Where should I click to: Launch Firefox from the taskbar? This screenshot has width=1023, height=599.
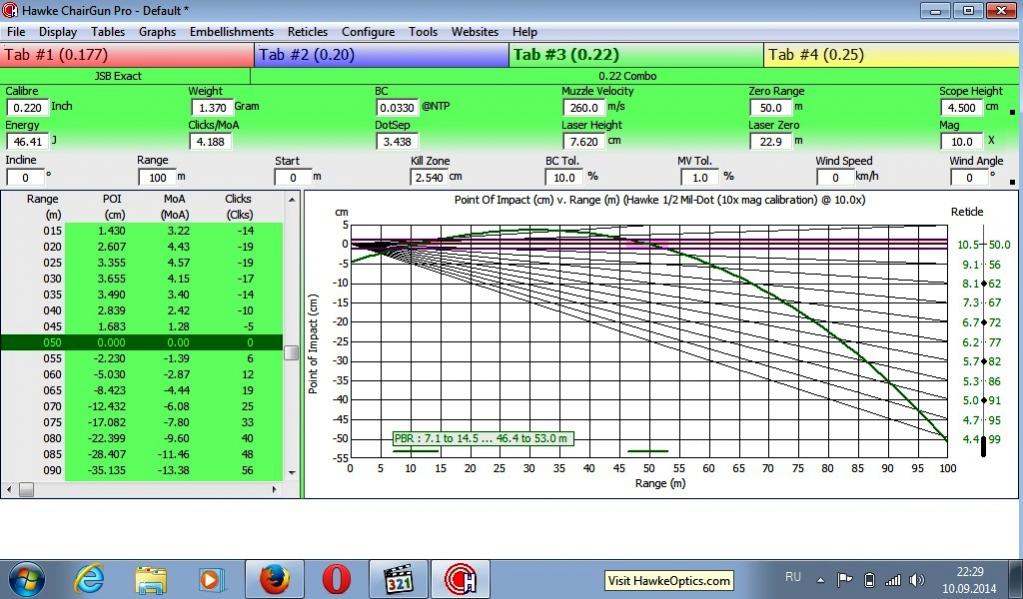(274, 579)
